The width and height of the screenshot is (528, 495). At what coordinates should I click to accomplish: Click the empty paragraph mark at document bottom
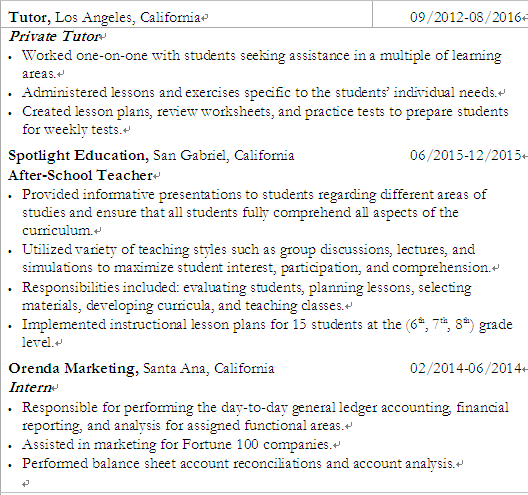(26, 484)
